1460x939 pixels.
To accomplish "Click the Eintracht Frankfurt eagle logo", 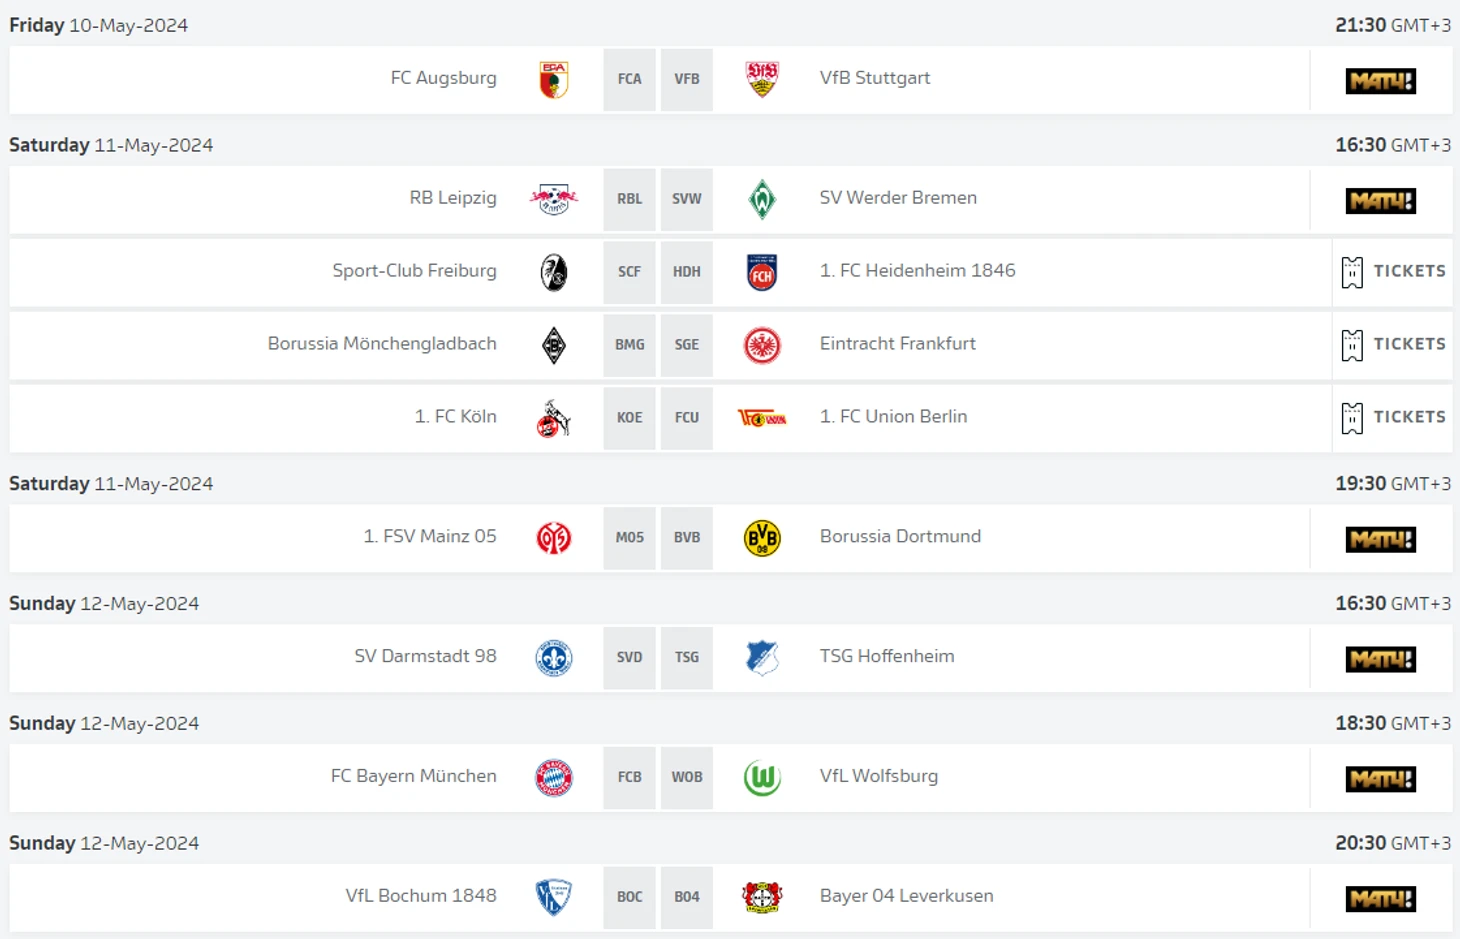I will point(762,345).
